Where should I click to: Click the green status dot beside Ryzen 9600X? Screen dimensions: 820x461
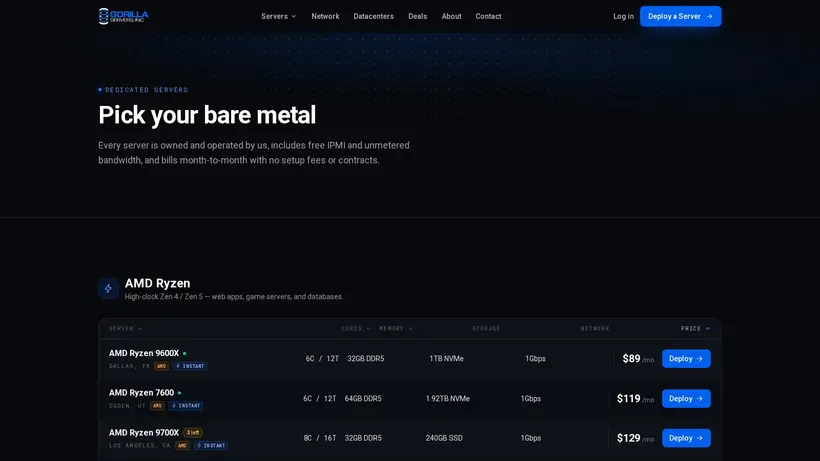[x=185, y=353]
